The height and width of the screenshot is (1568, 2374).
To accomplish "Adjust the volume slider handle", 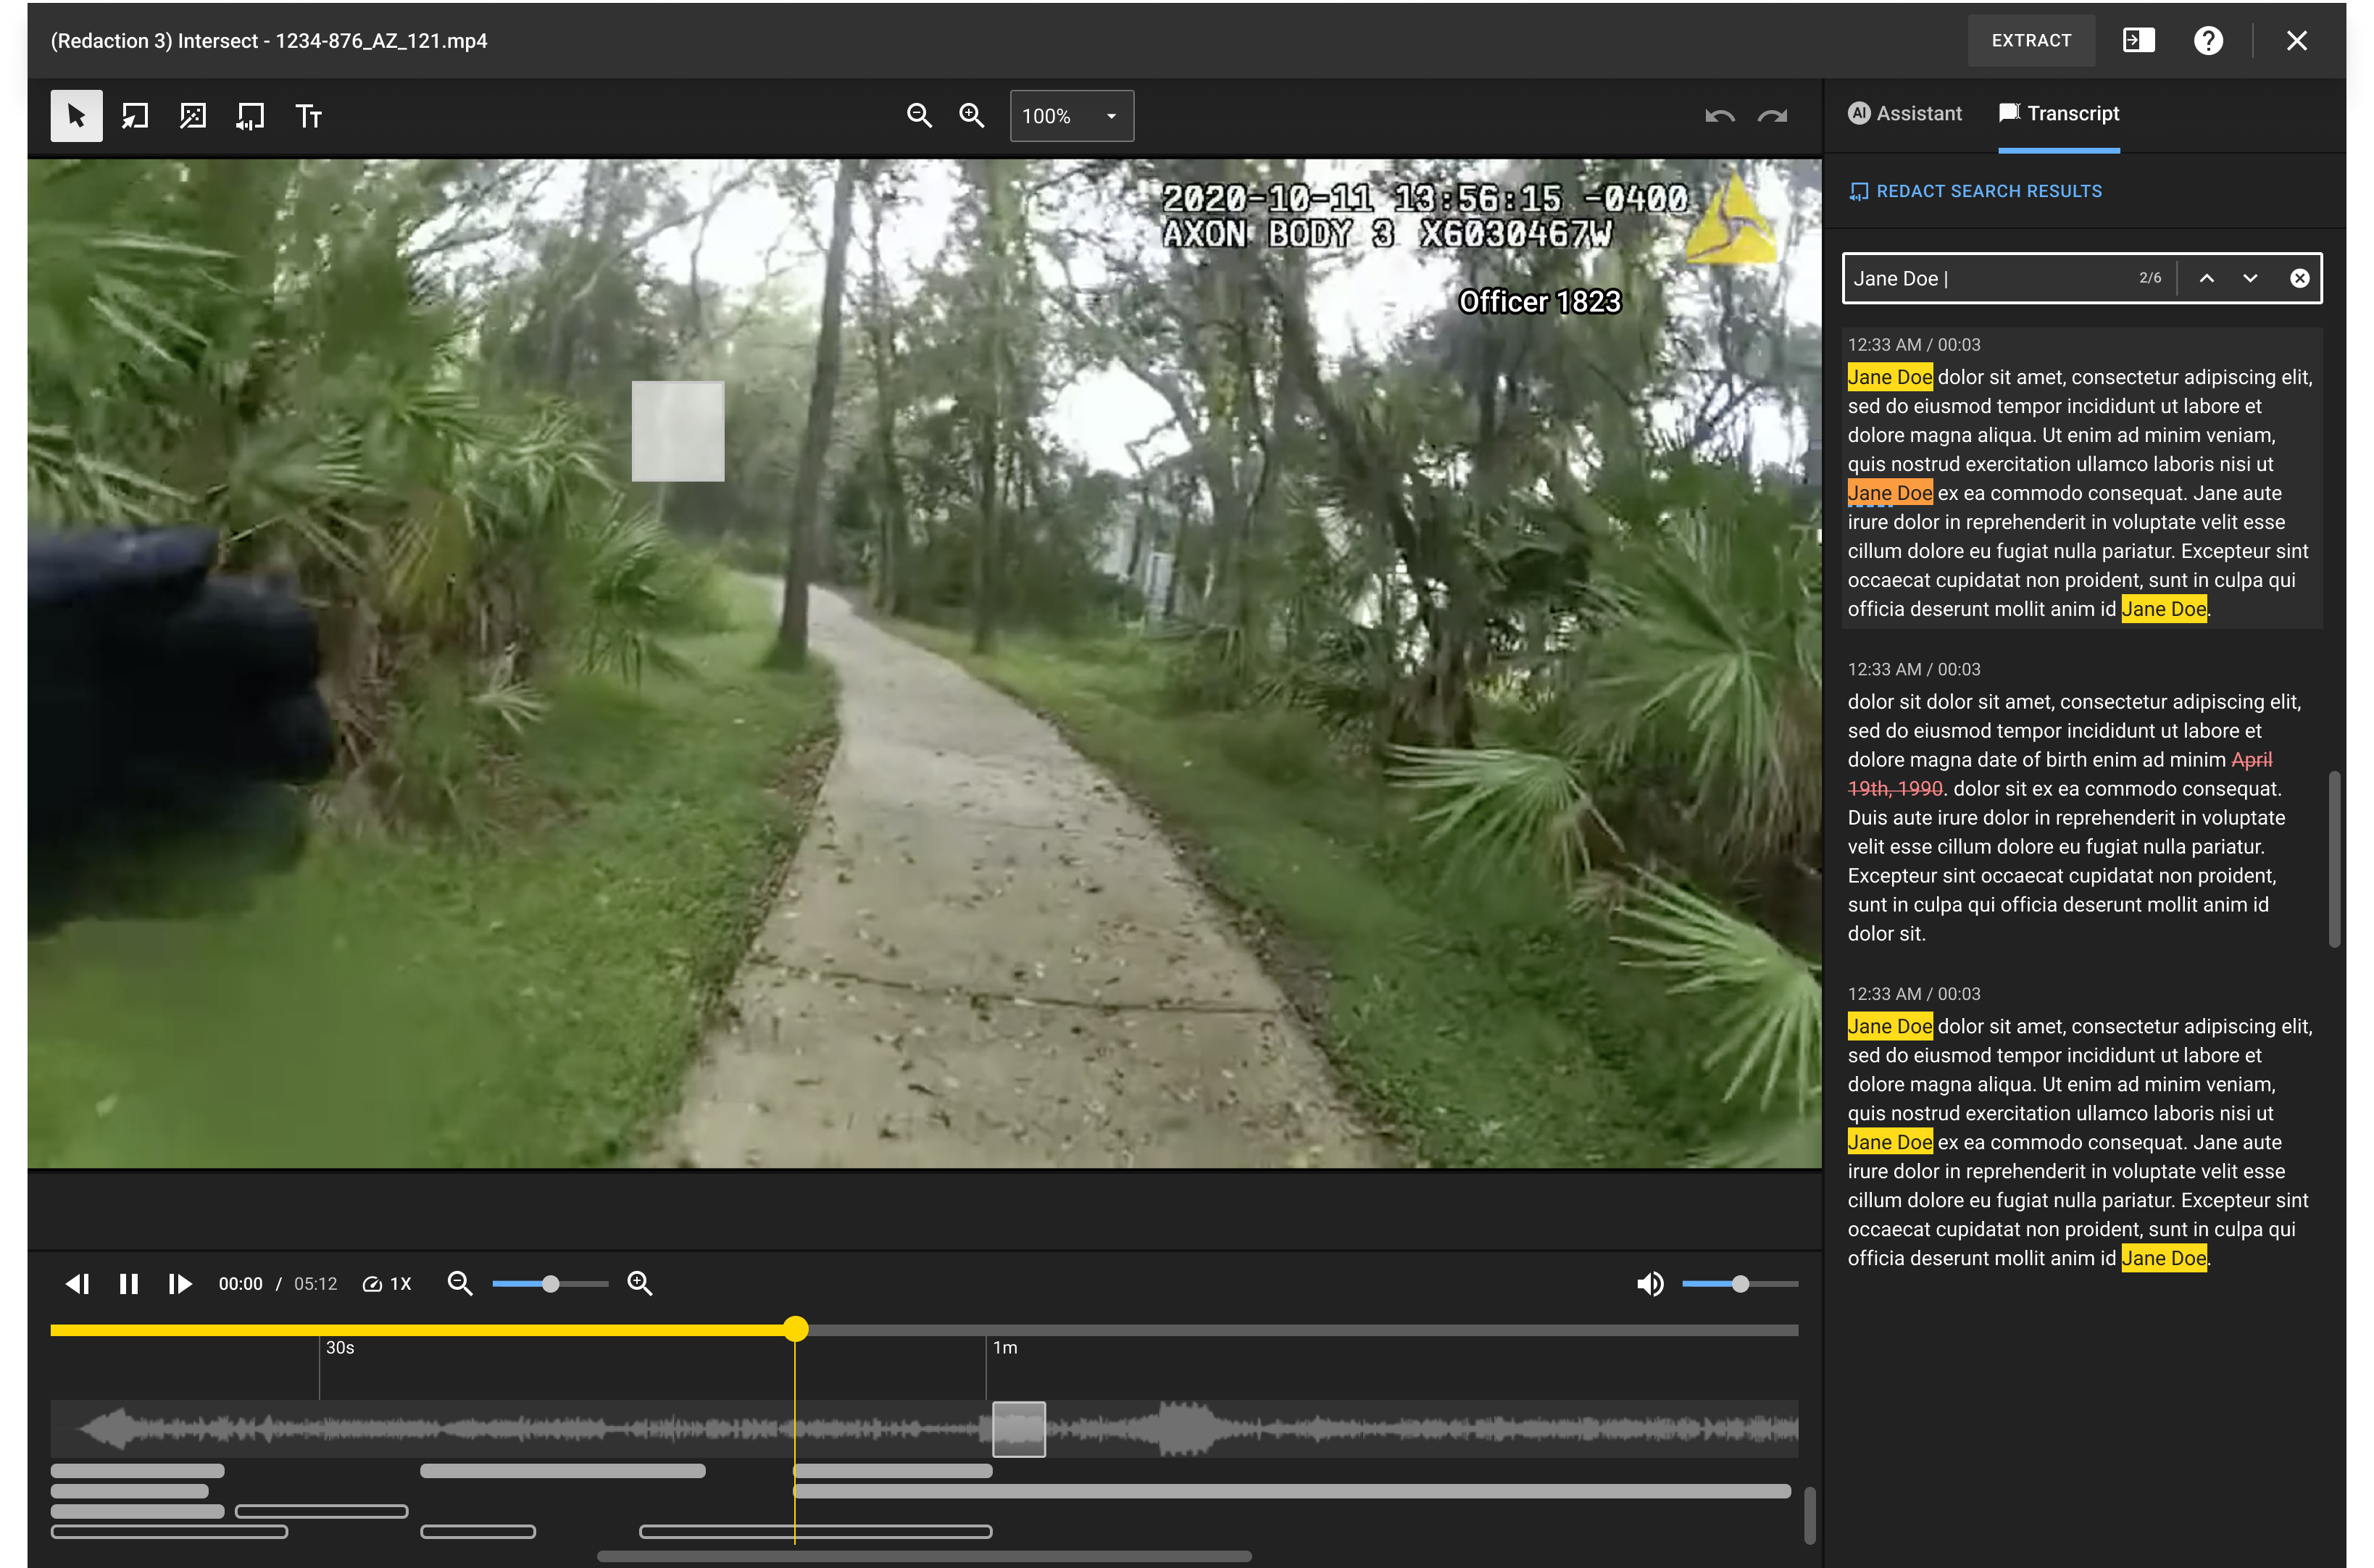I will click(1740, 1283).
